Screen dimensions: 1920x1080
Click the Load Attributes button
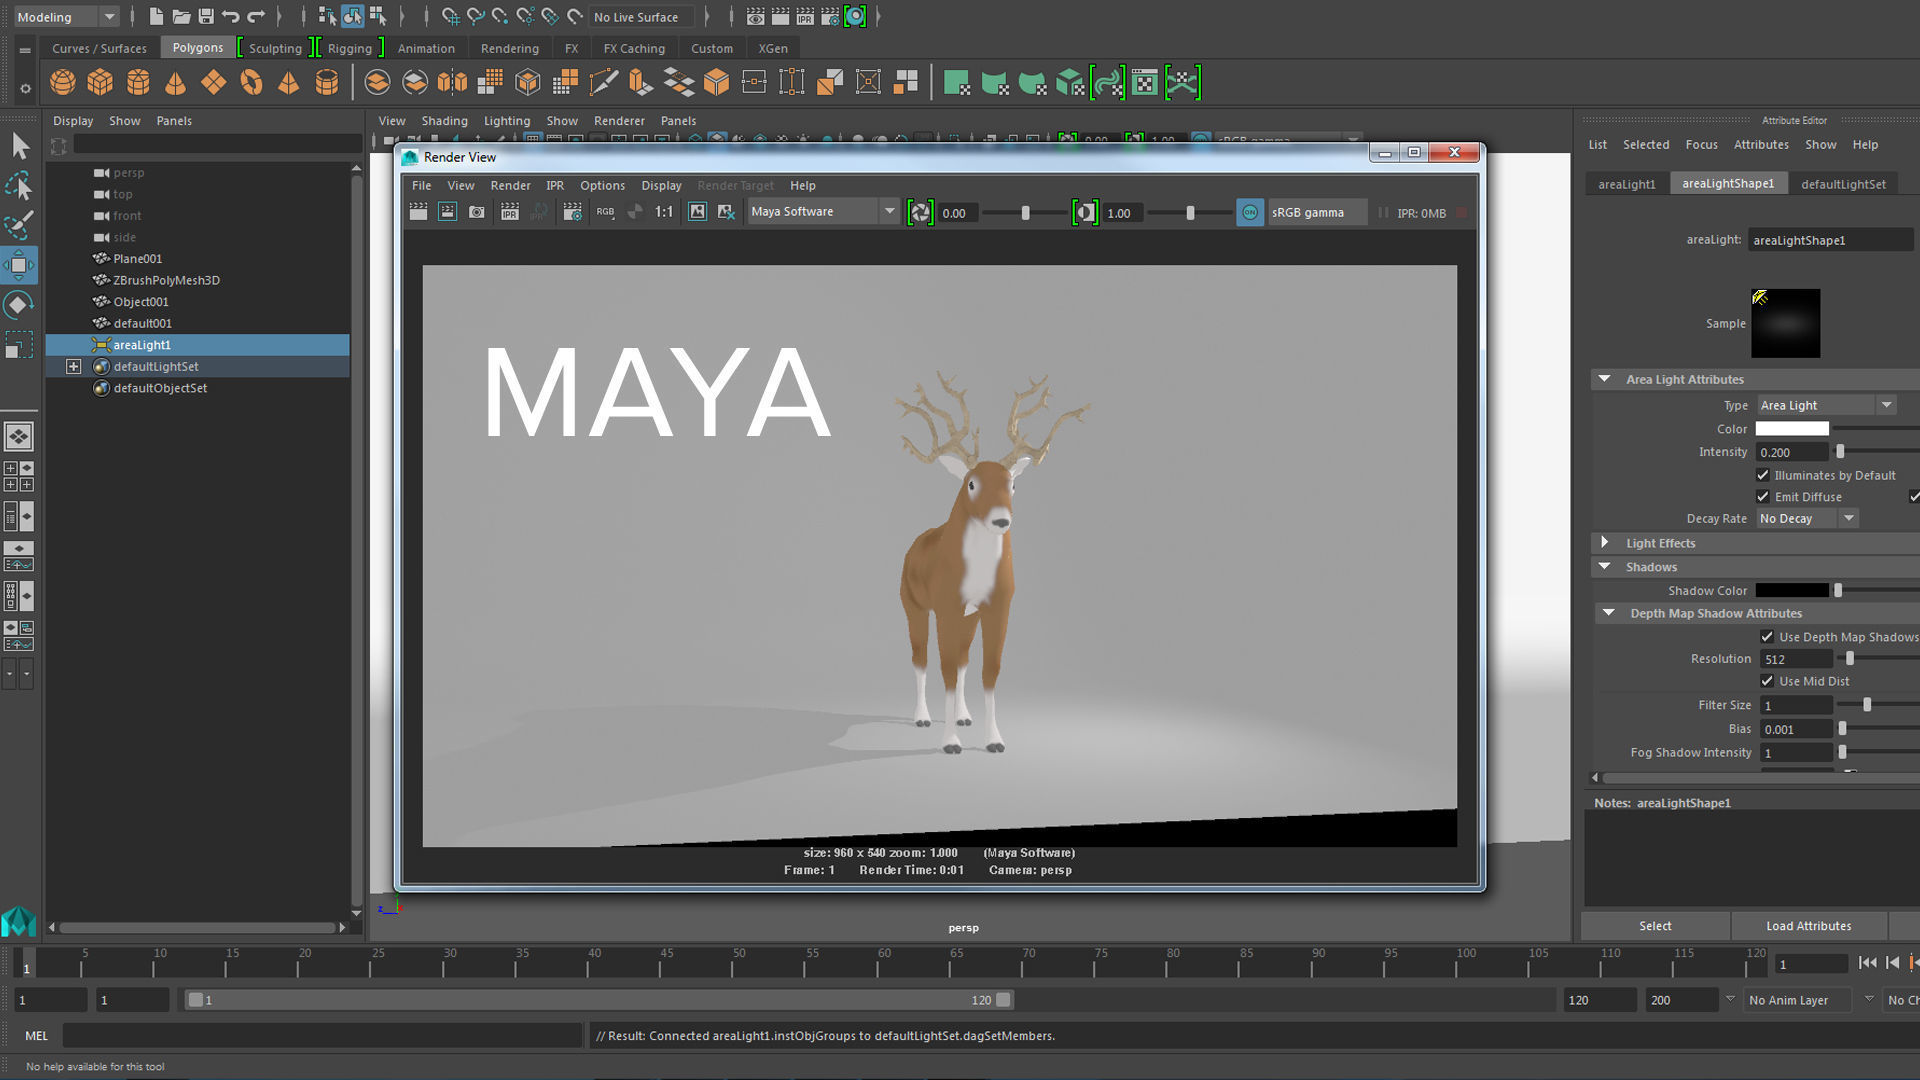[x=1808, y=926]
